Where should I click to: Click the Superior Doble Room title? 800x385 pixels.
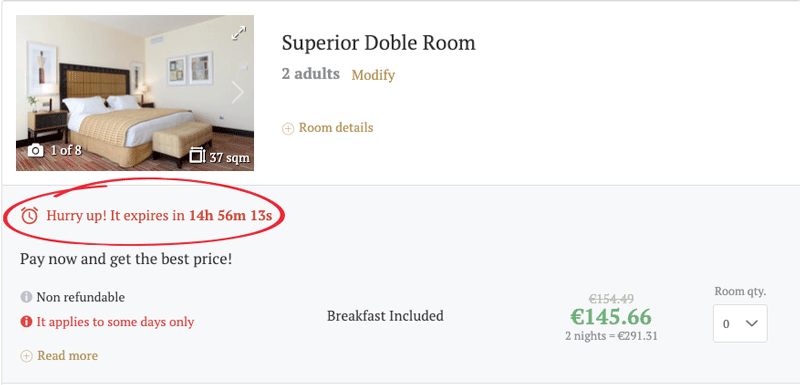click(x=379, y=43)
